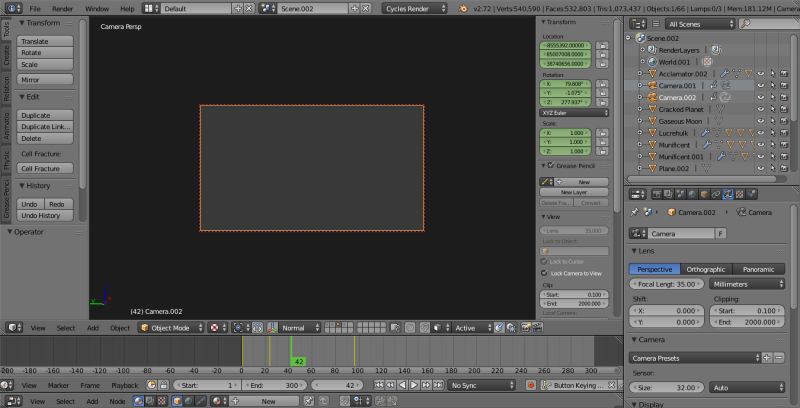The width and height of the screenshot is (800, 408).
Task: Open the Object Constraints properties tab icon
Action: (x=716, y=194)
